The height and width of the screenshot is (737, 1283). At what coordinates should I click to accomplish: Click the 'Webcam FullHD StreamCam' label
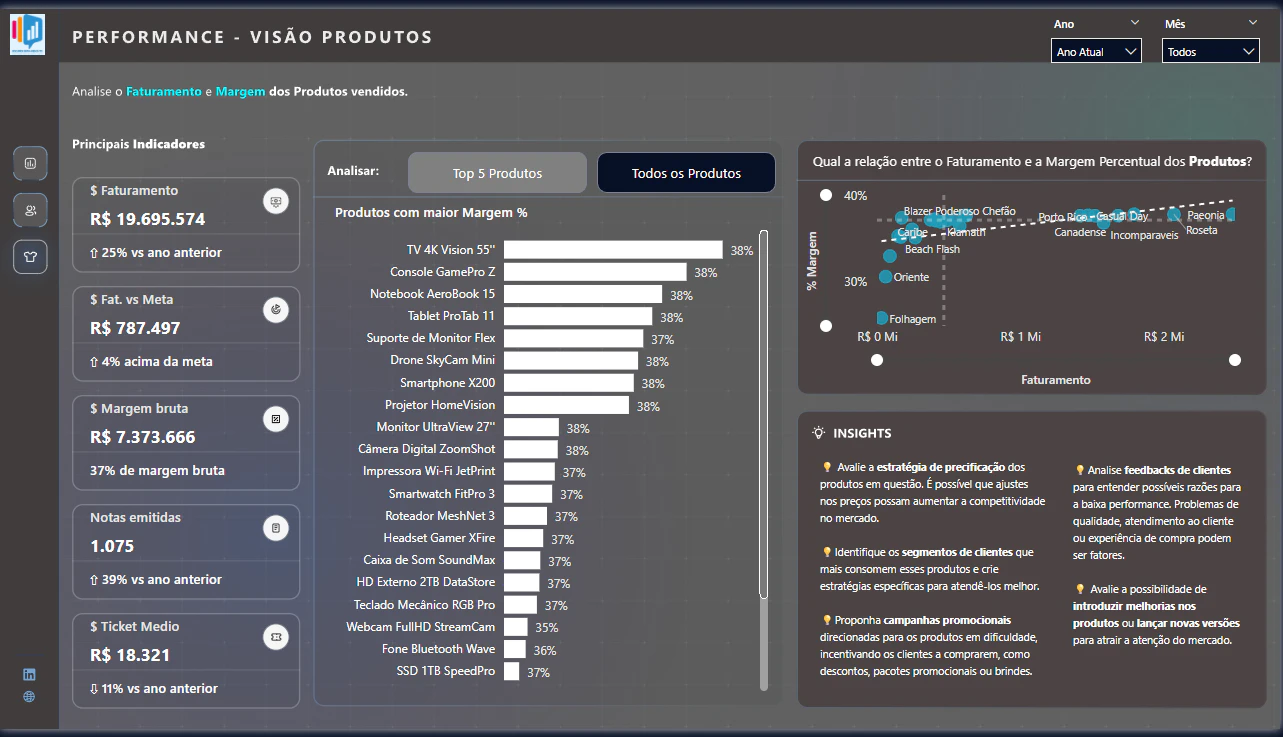(x=421, y=627)
